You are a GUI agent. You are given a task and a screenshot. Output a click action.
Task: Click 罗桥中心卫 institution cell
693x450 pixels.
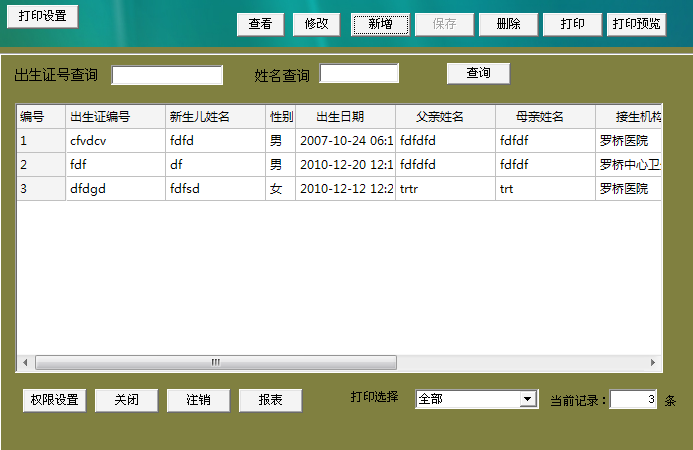coord(628,164)
